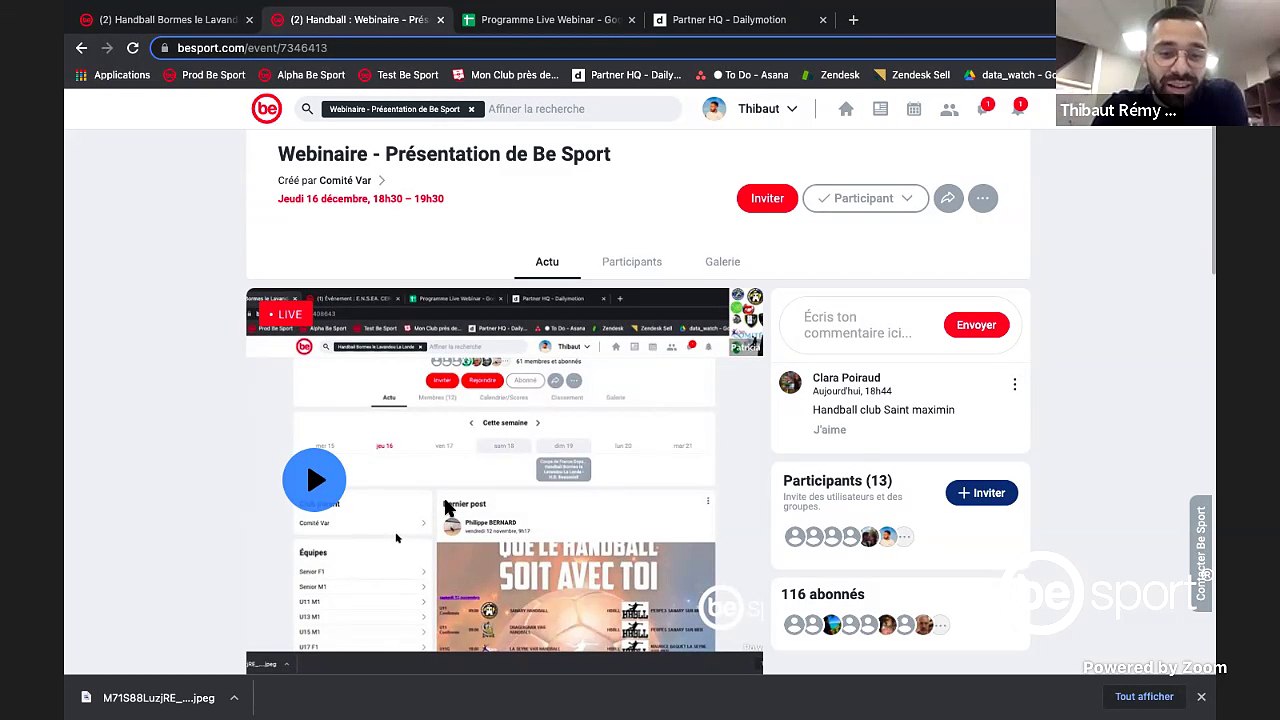1280x720 pixels.
Task: Open a new browser tab
Action: click(x=853, y=20)
